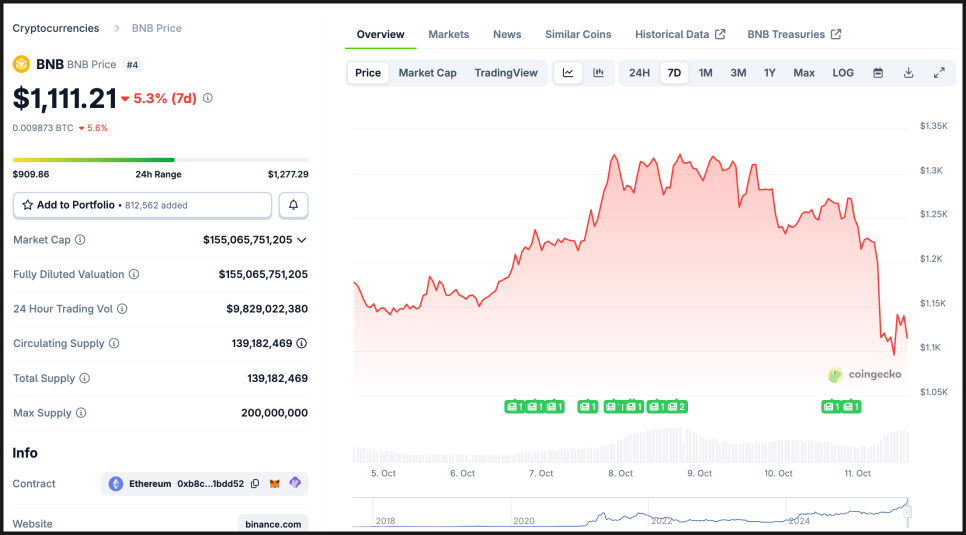The height and width of the screenshot is (535, 966).
Task: Choose the Max time range option
Action: pyautogui.click(x=804, y=73)
